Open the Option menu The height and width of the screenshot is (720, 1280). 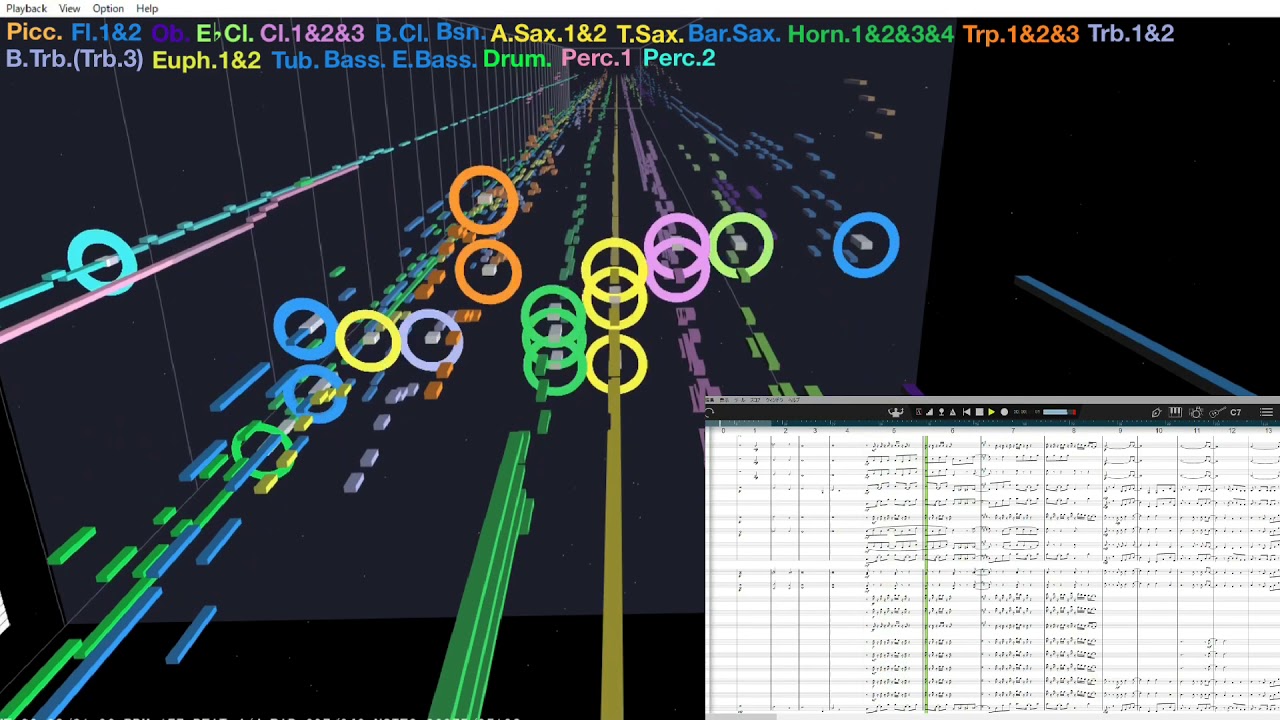click(108, 8)
